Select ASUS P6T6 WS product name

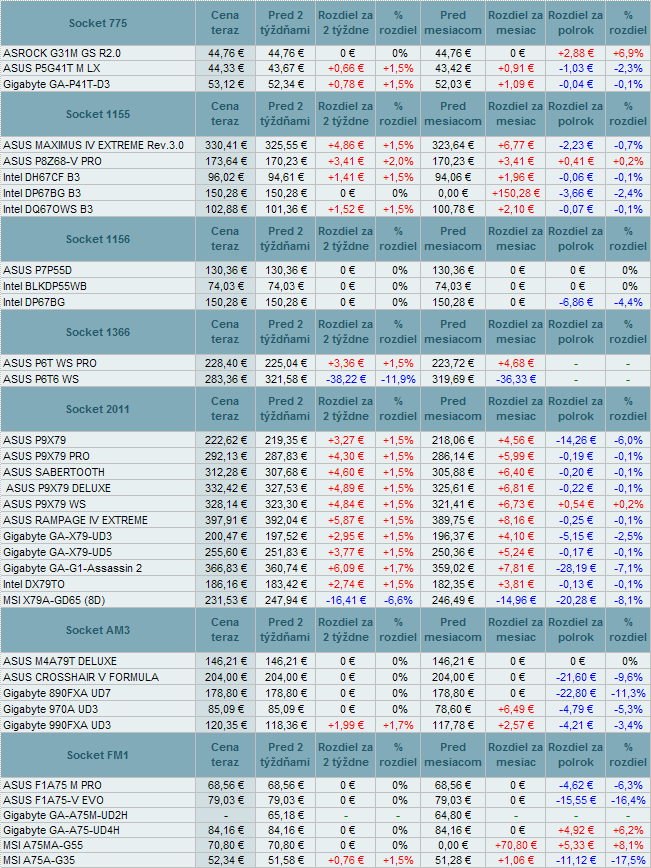(41, 379)
